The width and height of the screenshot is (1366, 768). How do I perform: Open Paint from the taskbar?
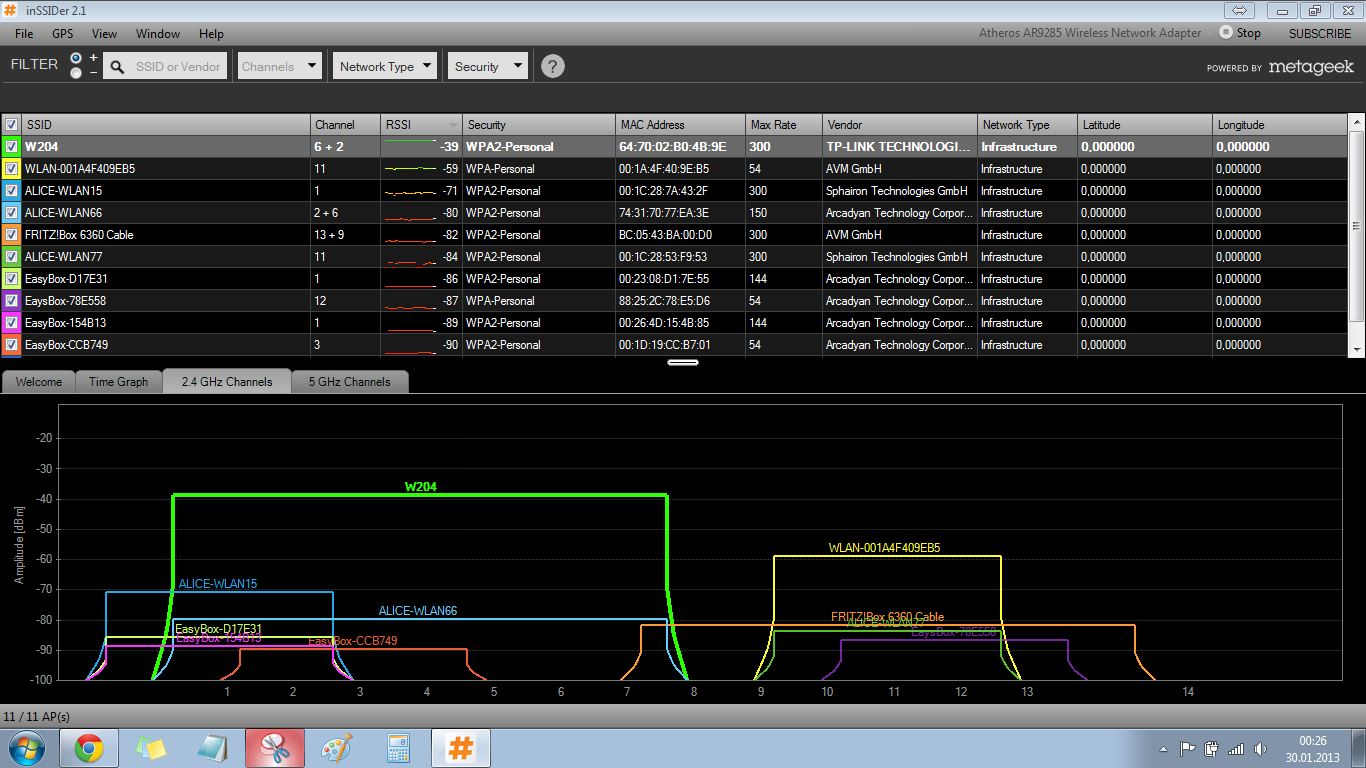(337, 748)
